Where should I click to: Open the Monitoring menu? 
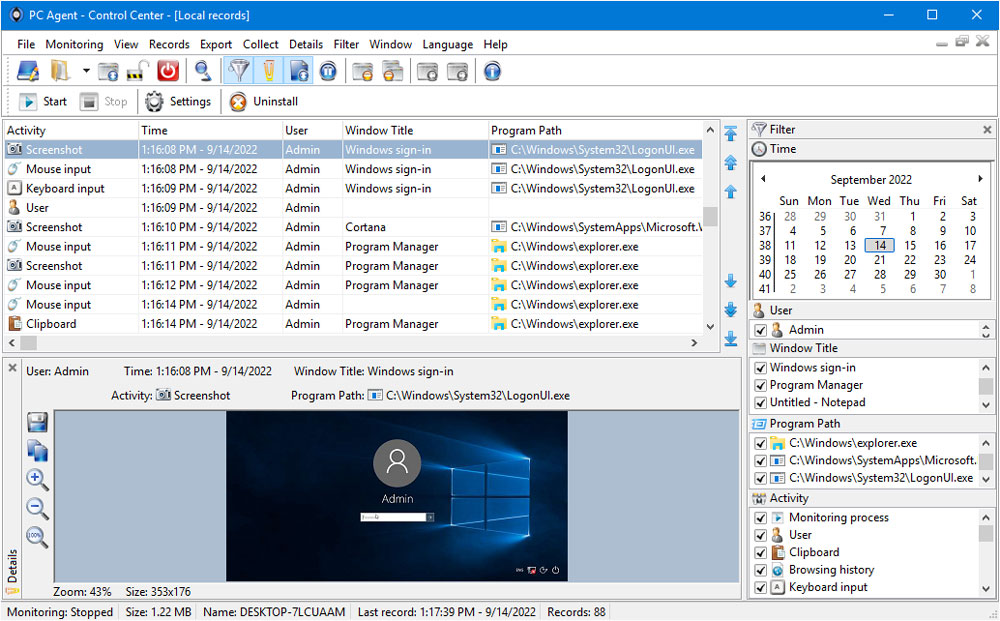click(x=74, y=44)
